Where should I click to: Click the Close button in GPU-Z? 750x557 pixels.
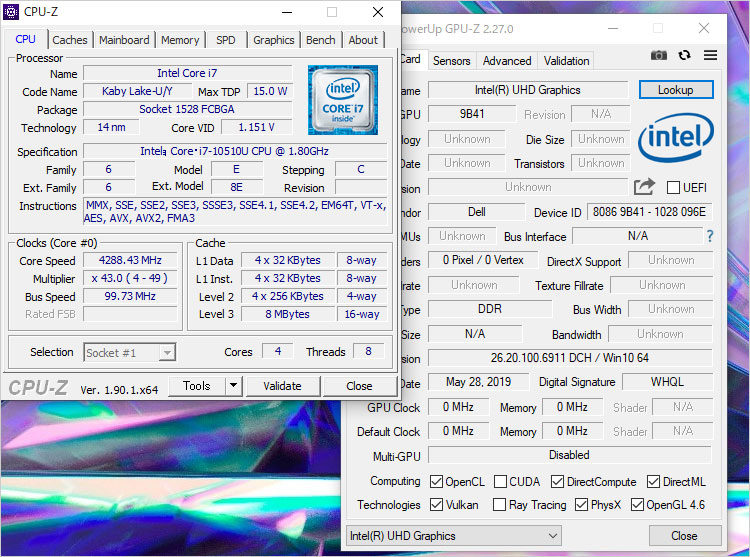pos(684,536)
